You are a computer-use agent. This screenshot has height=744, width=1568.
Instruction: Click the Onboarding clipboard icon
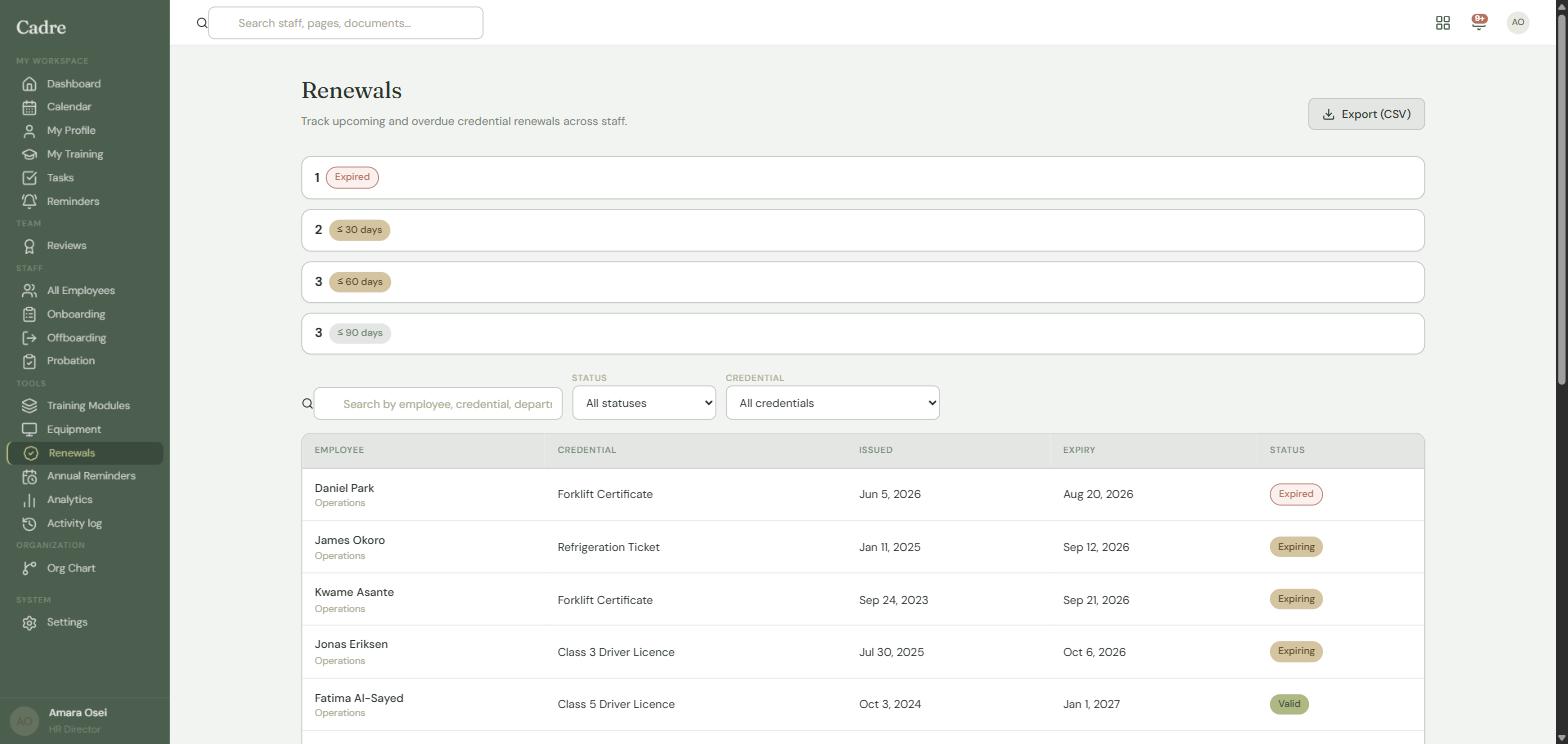[29, 314]
